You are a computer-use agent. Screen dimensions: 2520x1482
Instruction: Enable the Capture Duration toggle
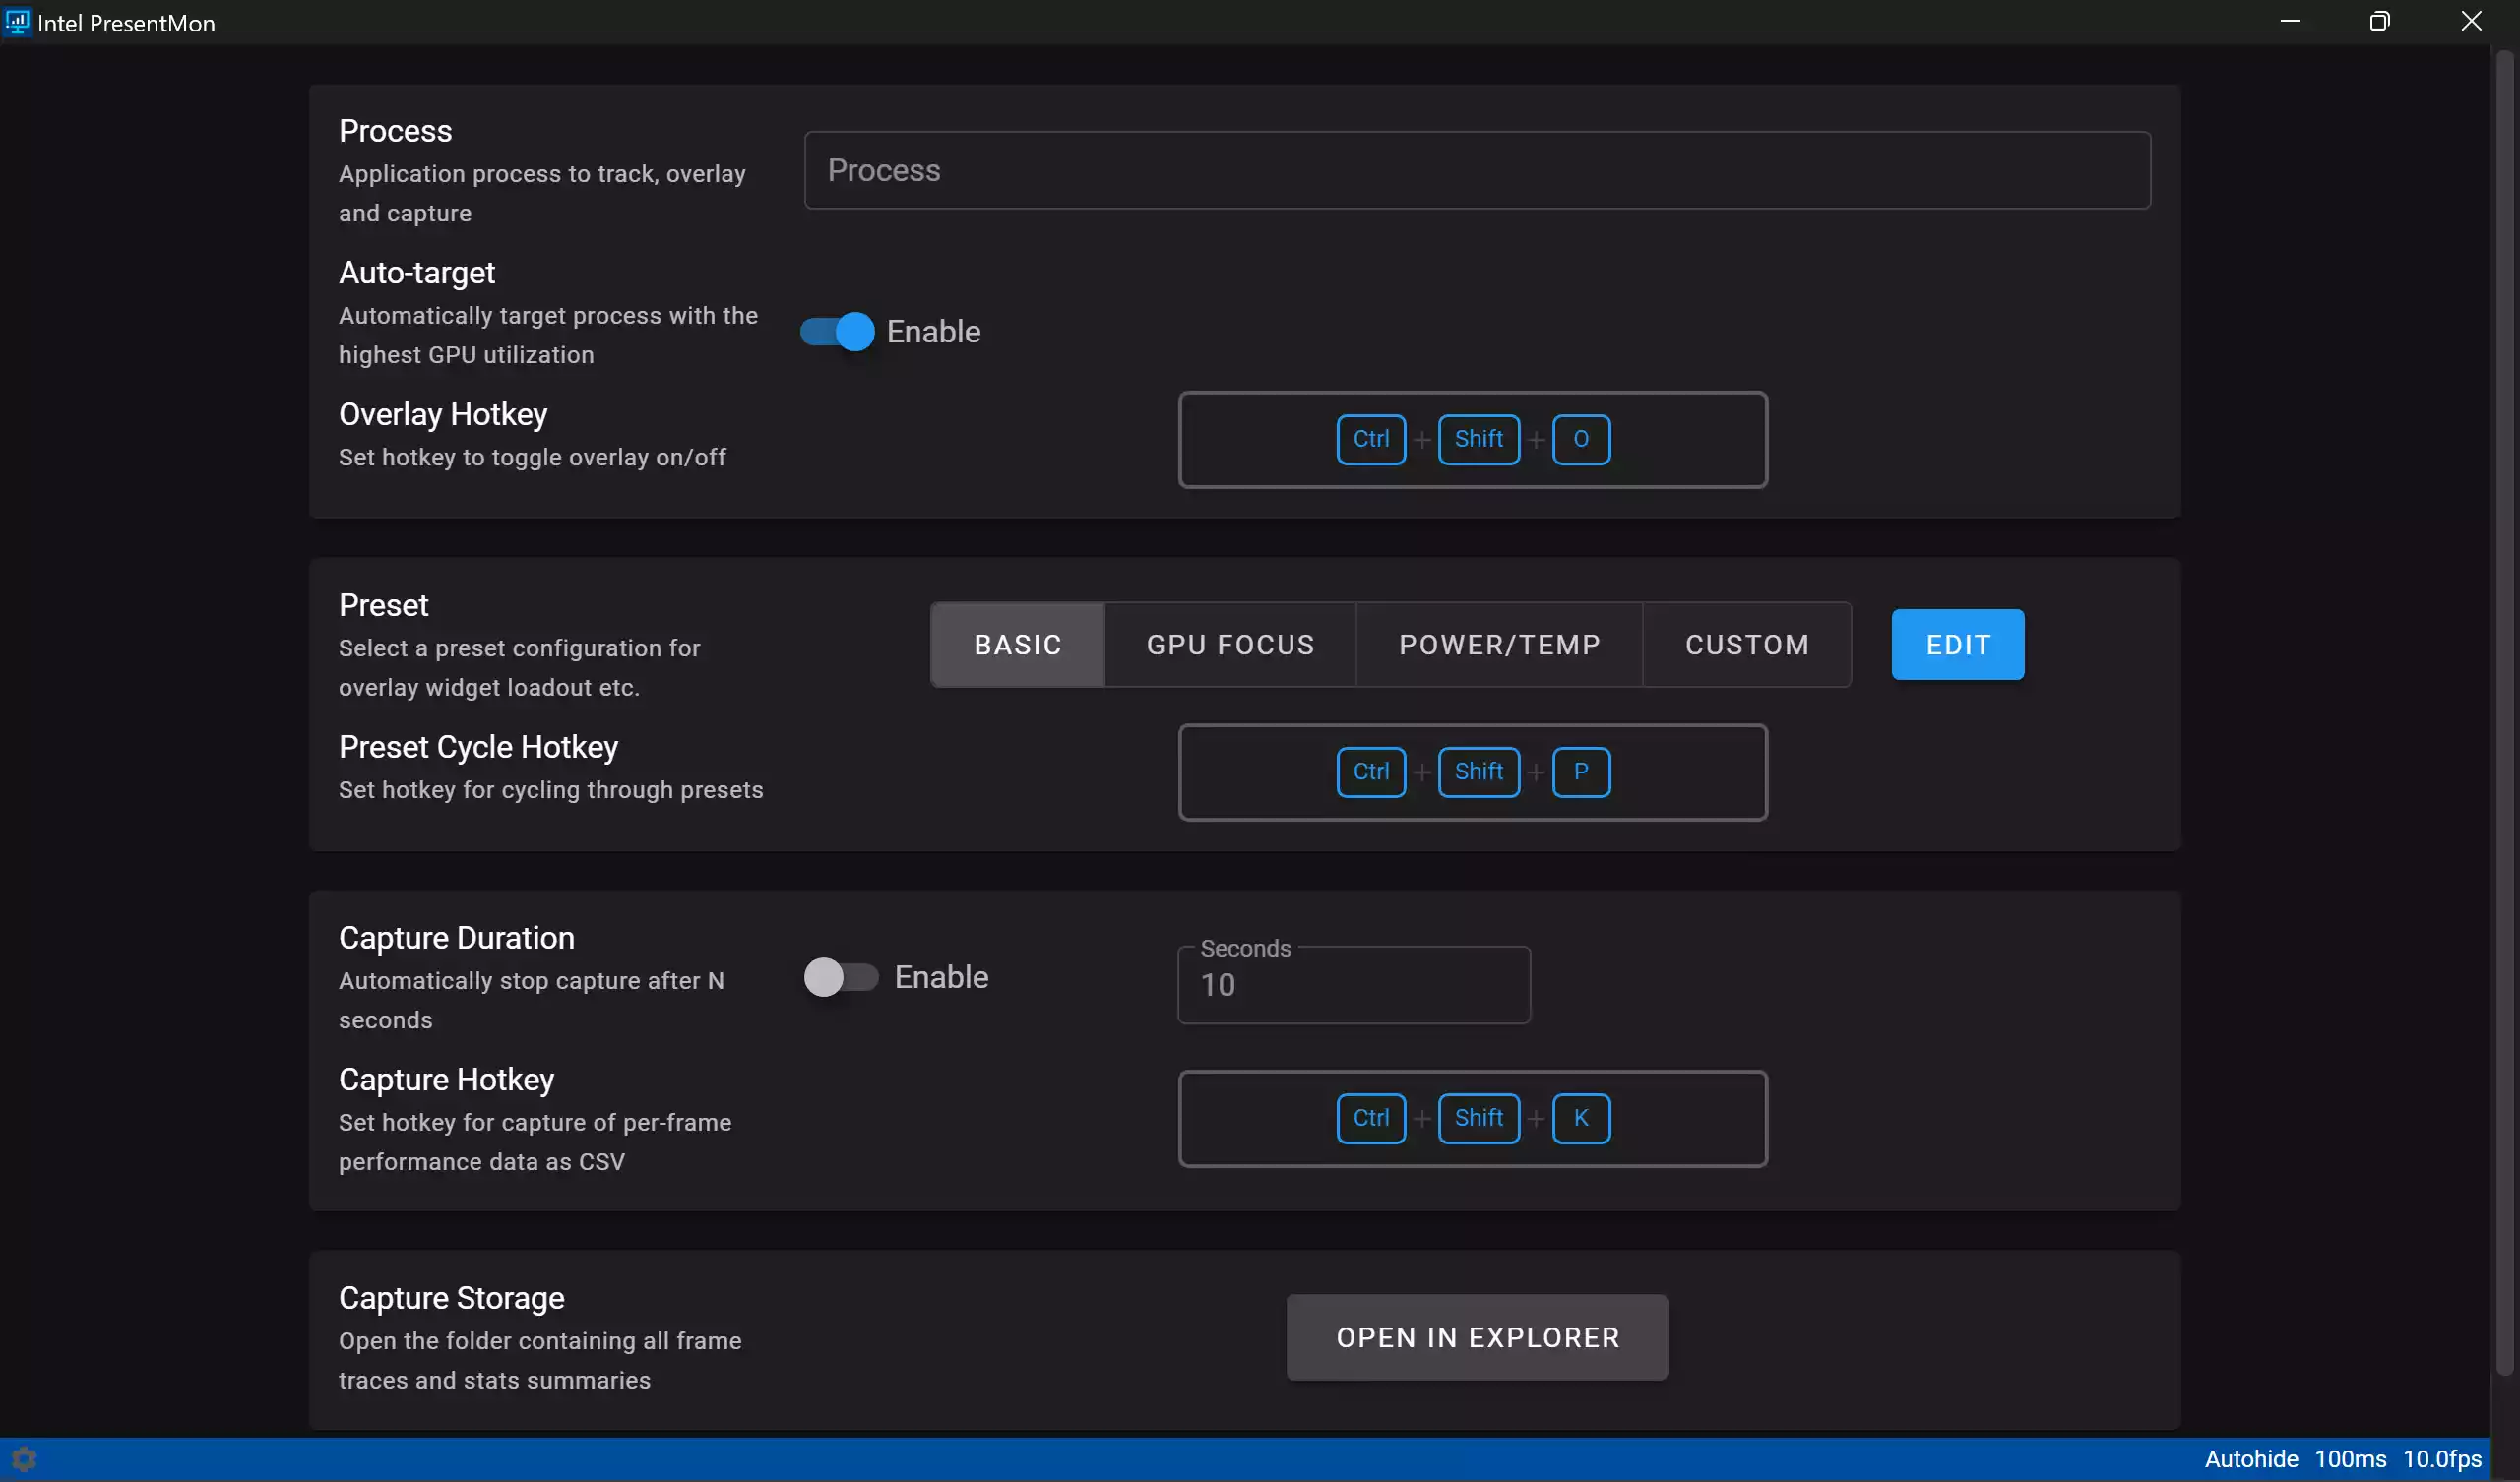(840, 977)
